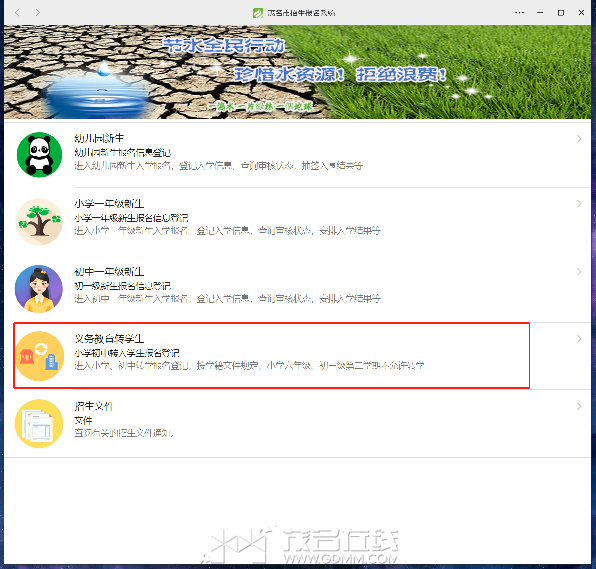Click the forward arrow in title bar
The height and width of the screenshot is (569, 596).
[37, 13]
